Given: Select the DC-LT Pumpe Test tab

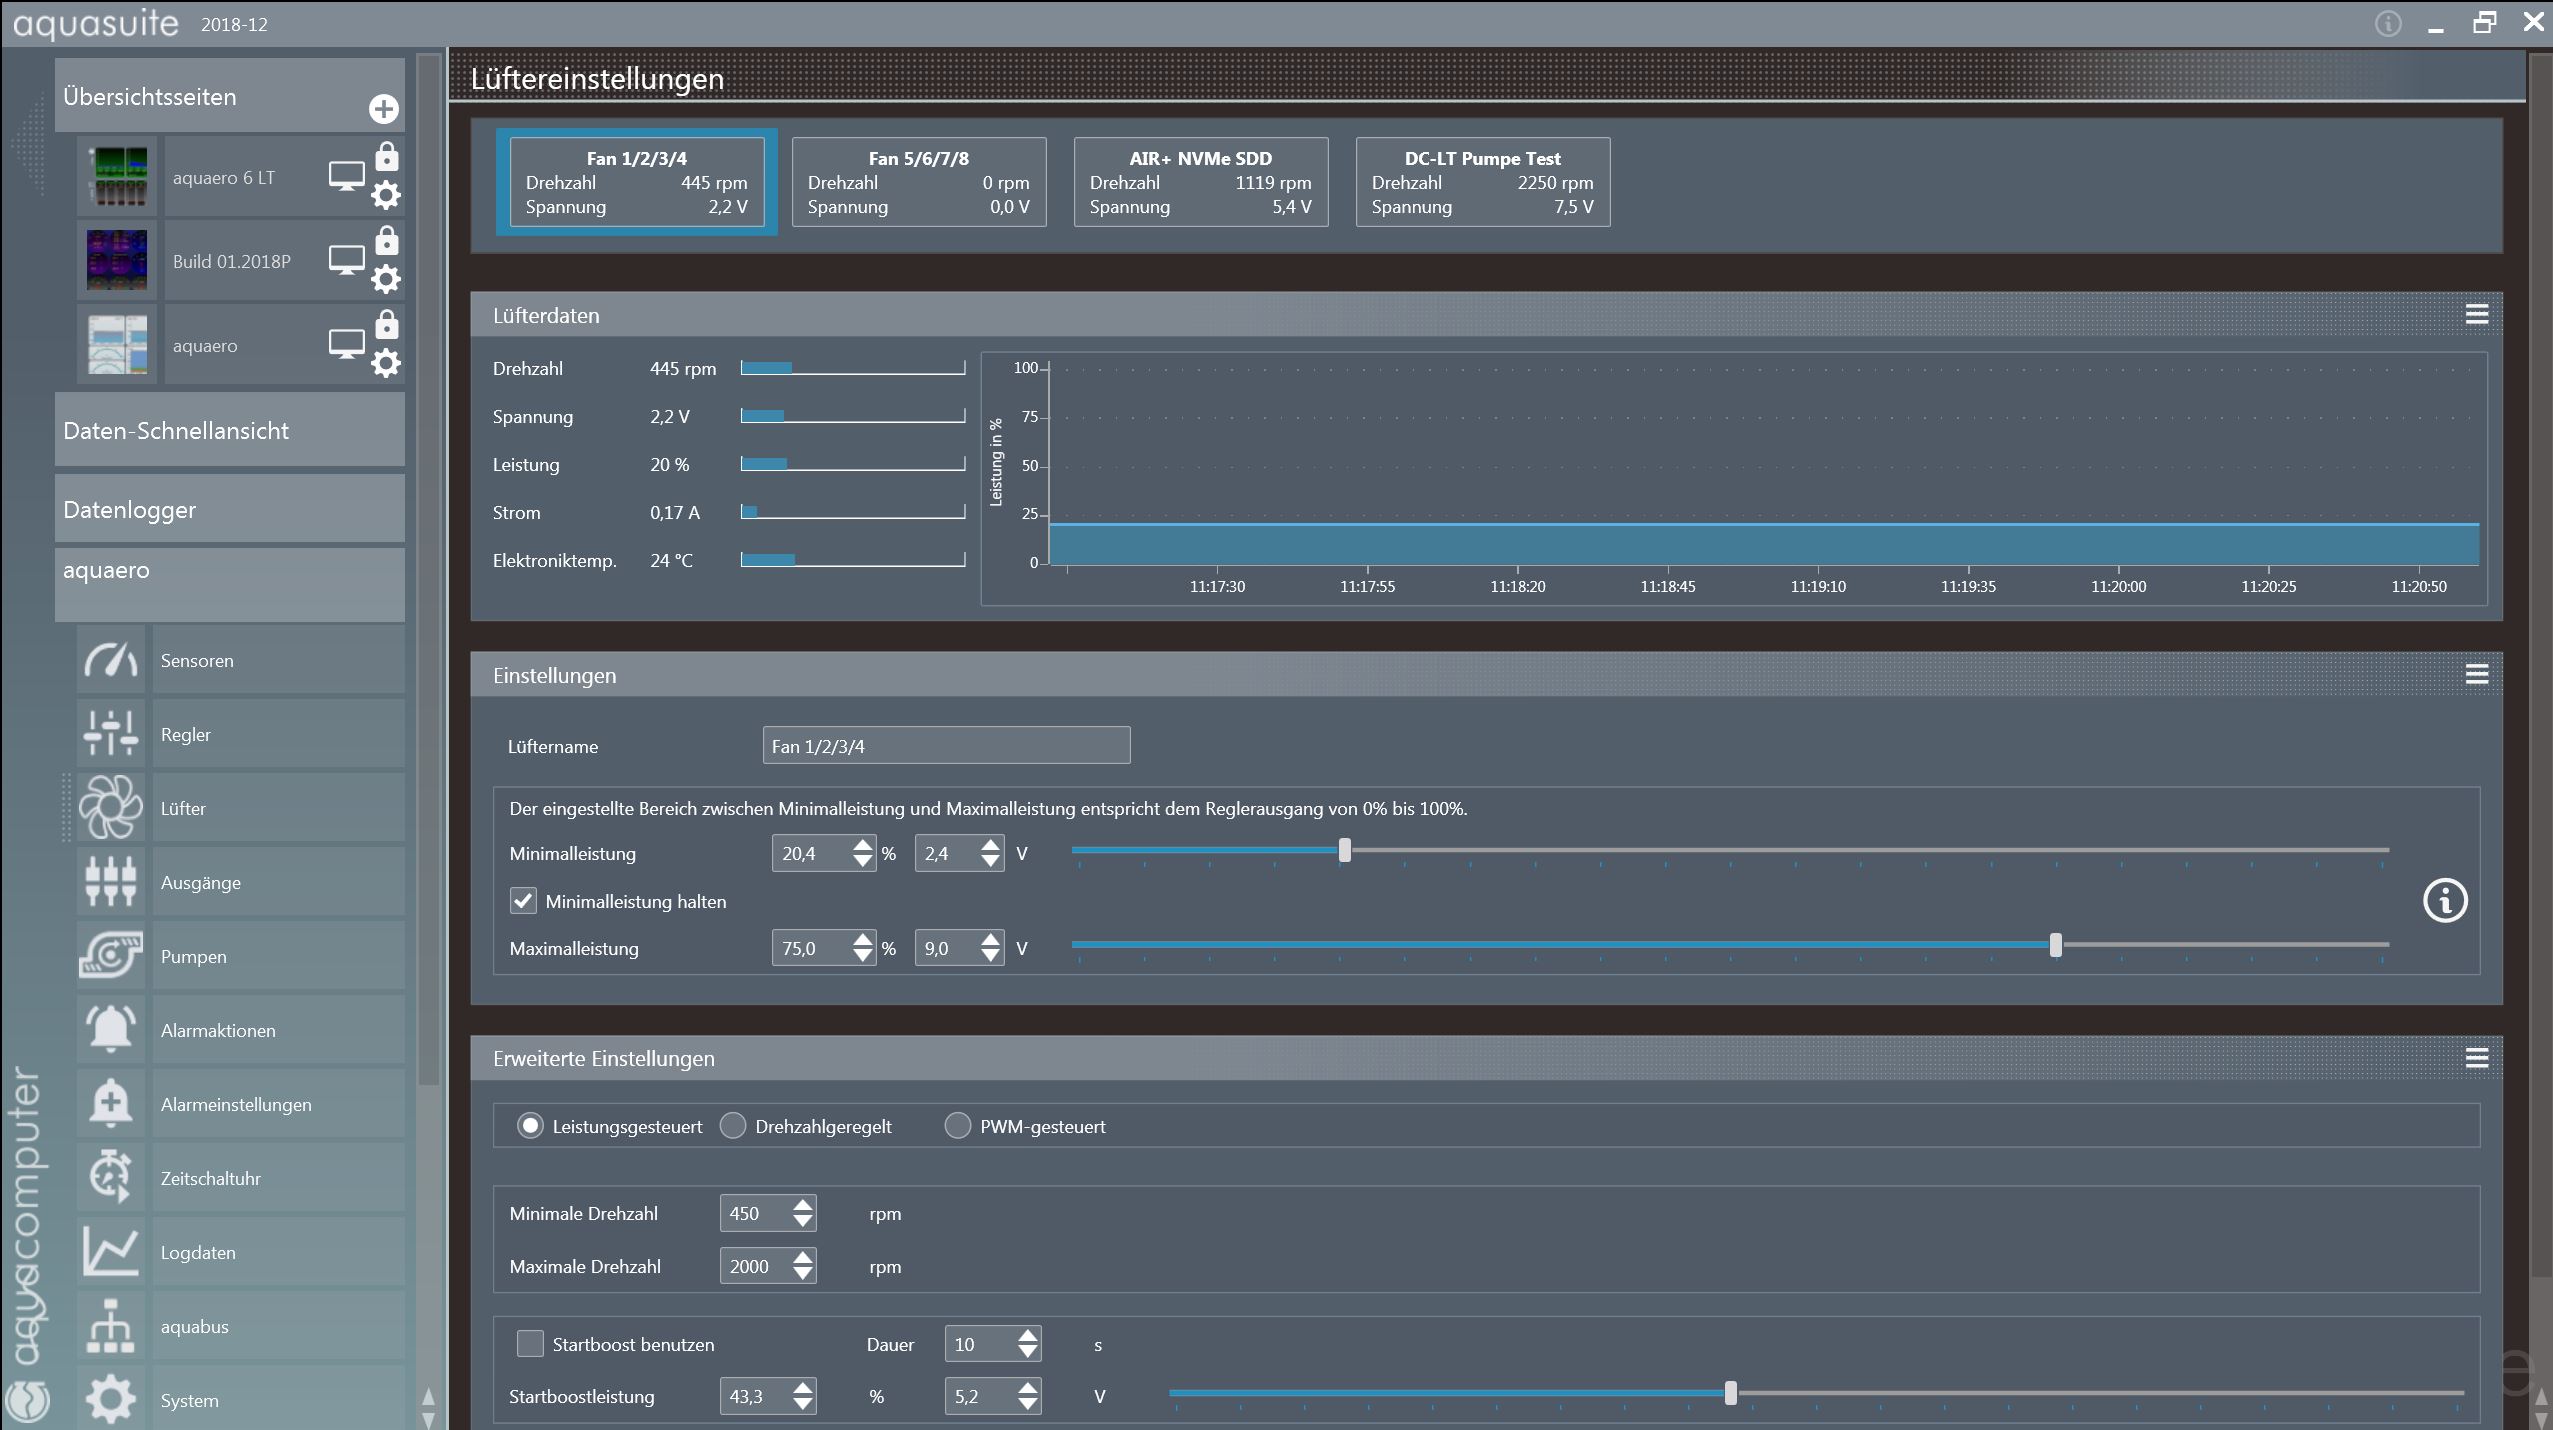Looking at the screenshot, I should point(1483,182).
